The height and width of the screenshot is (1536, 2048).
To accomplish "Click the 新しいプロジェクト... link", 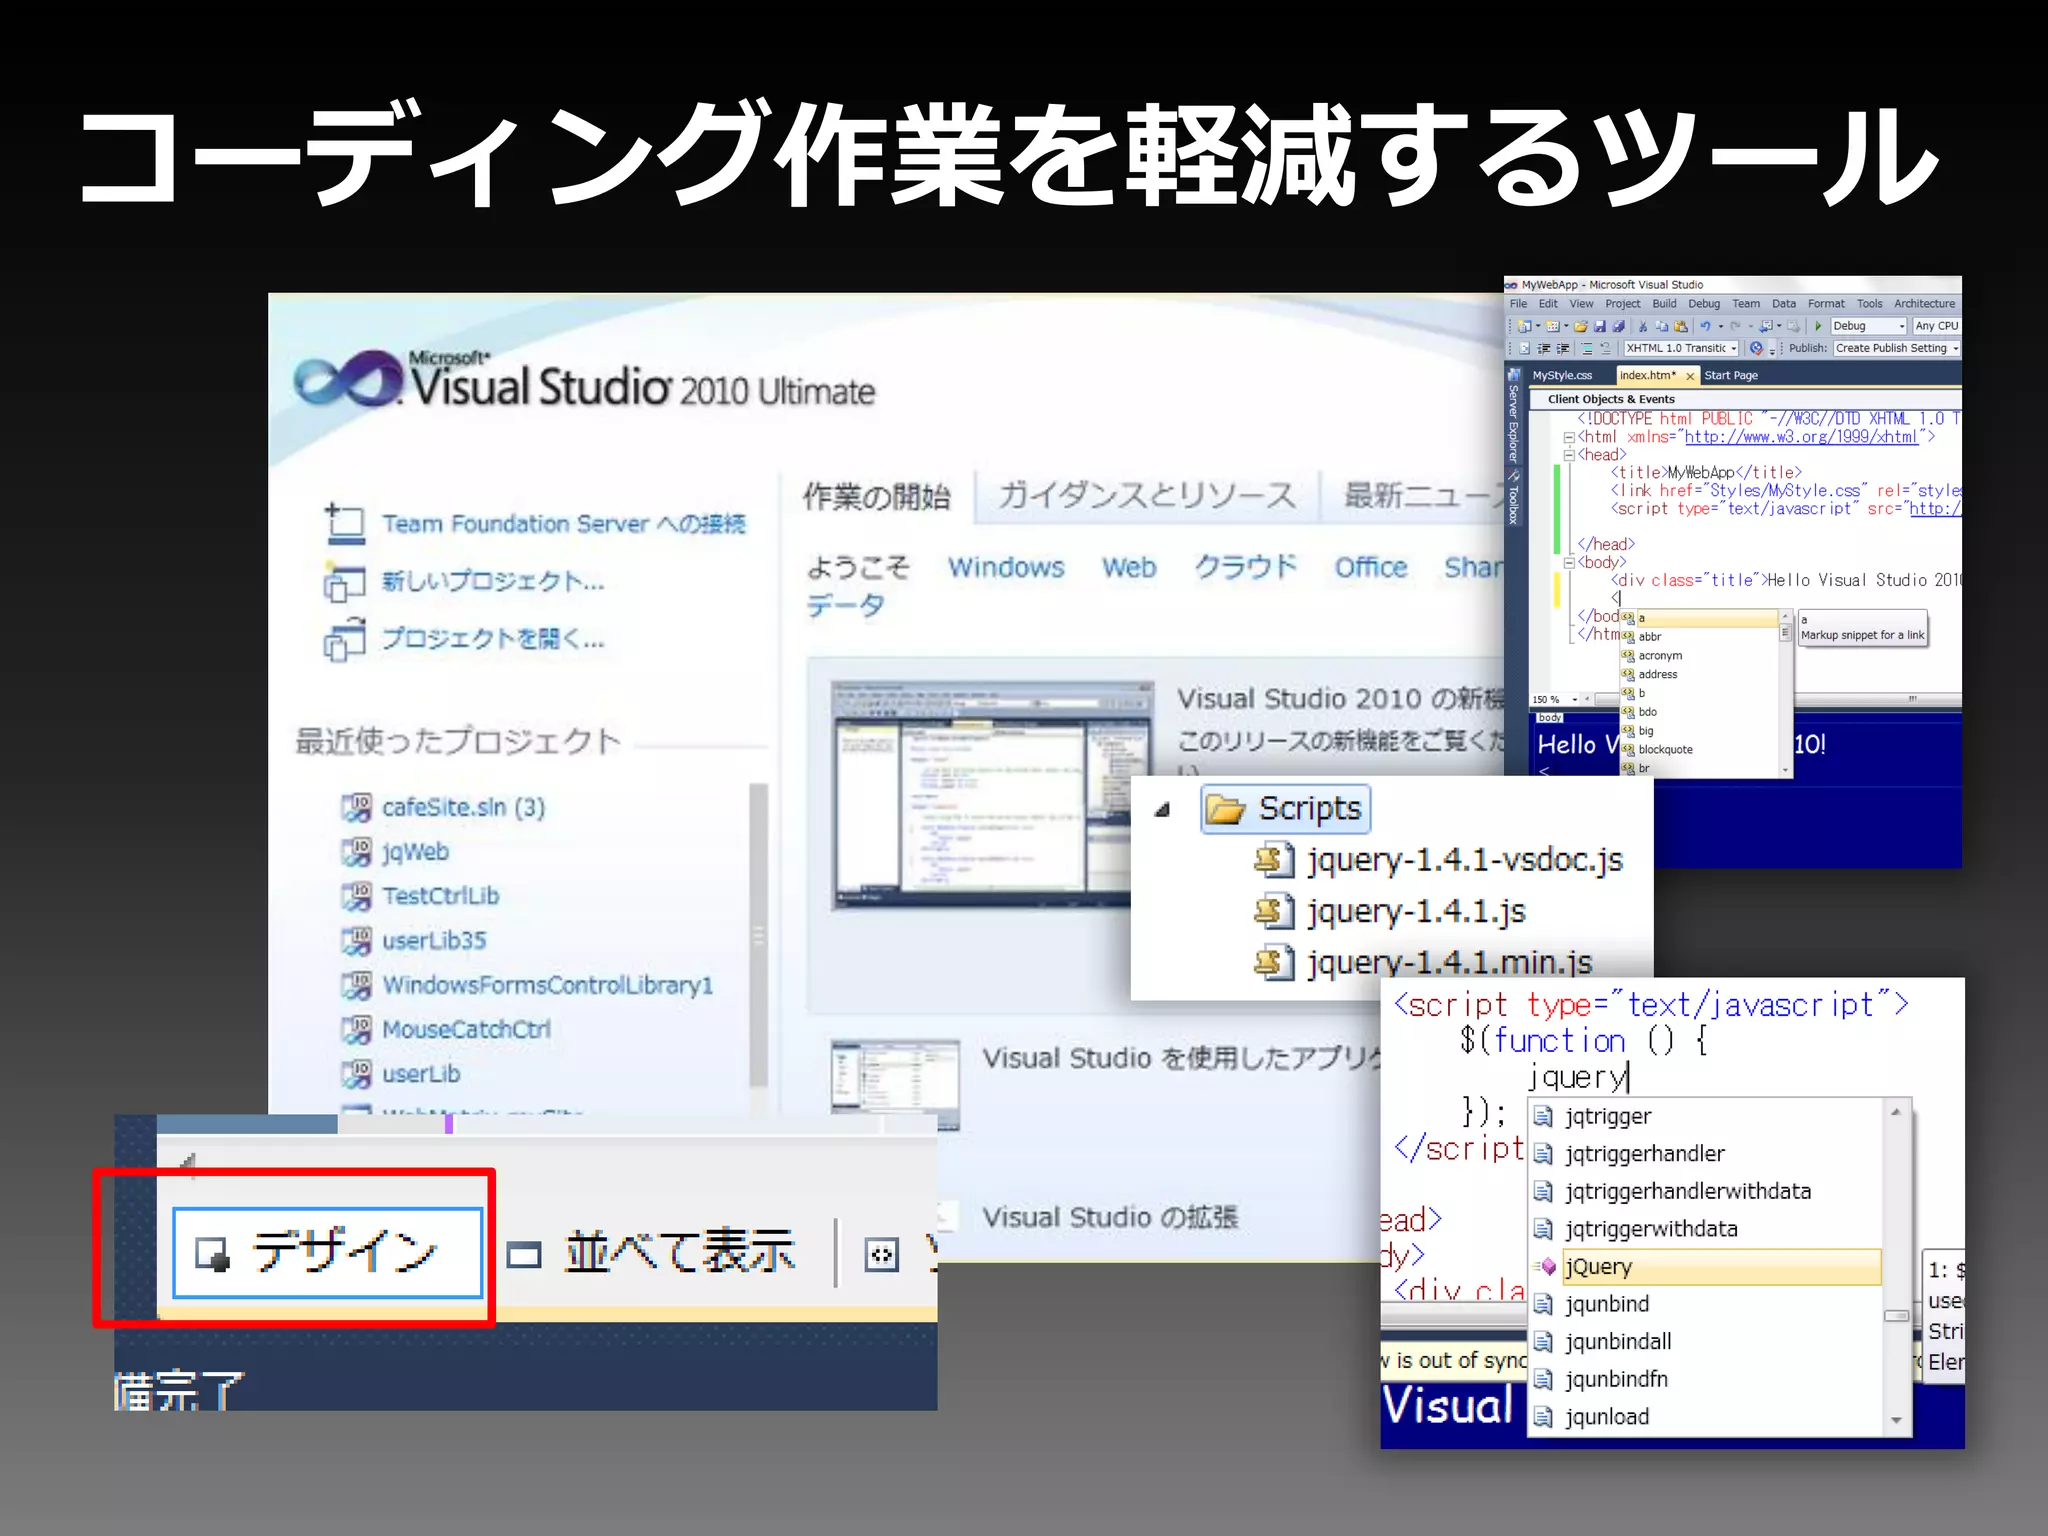I will click(493, 582).
